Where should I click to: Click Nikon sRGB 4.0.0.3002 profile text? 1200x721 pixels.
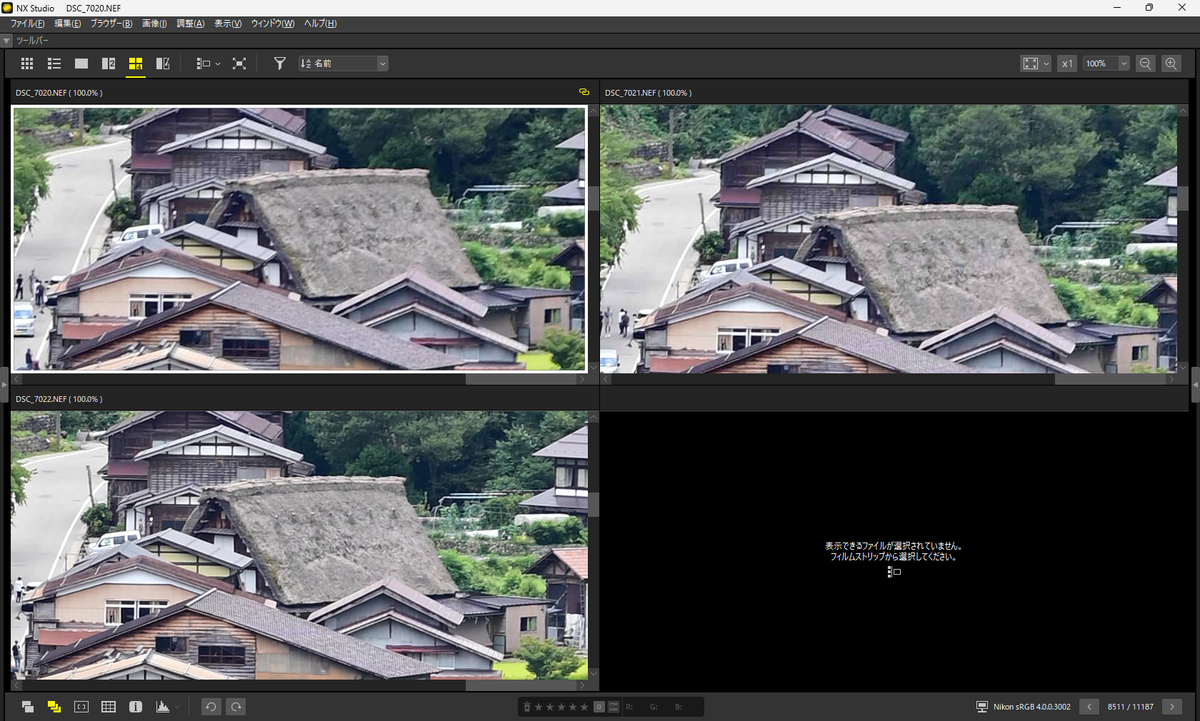(1032, 707)
